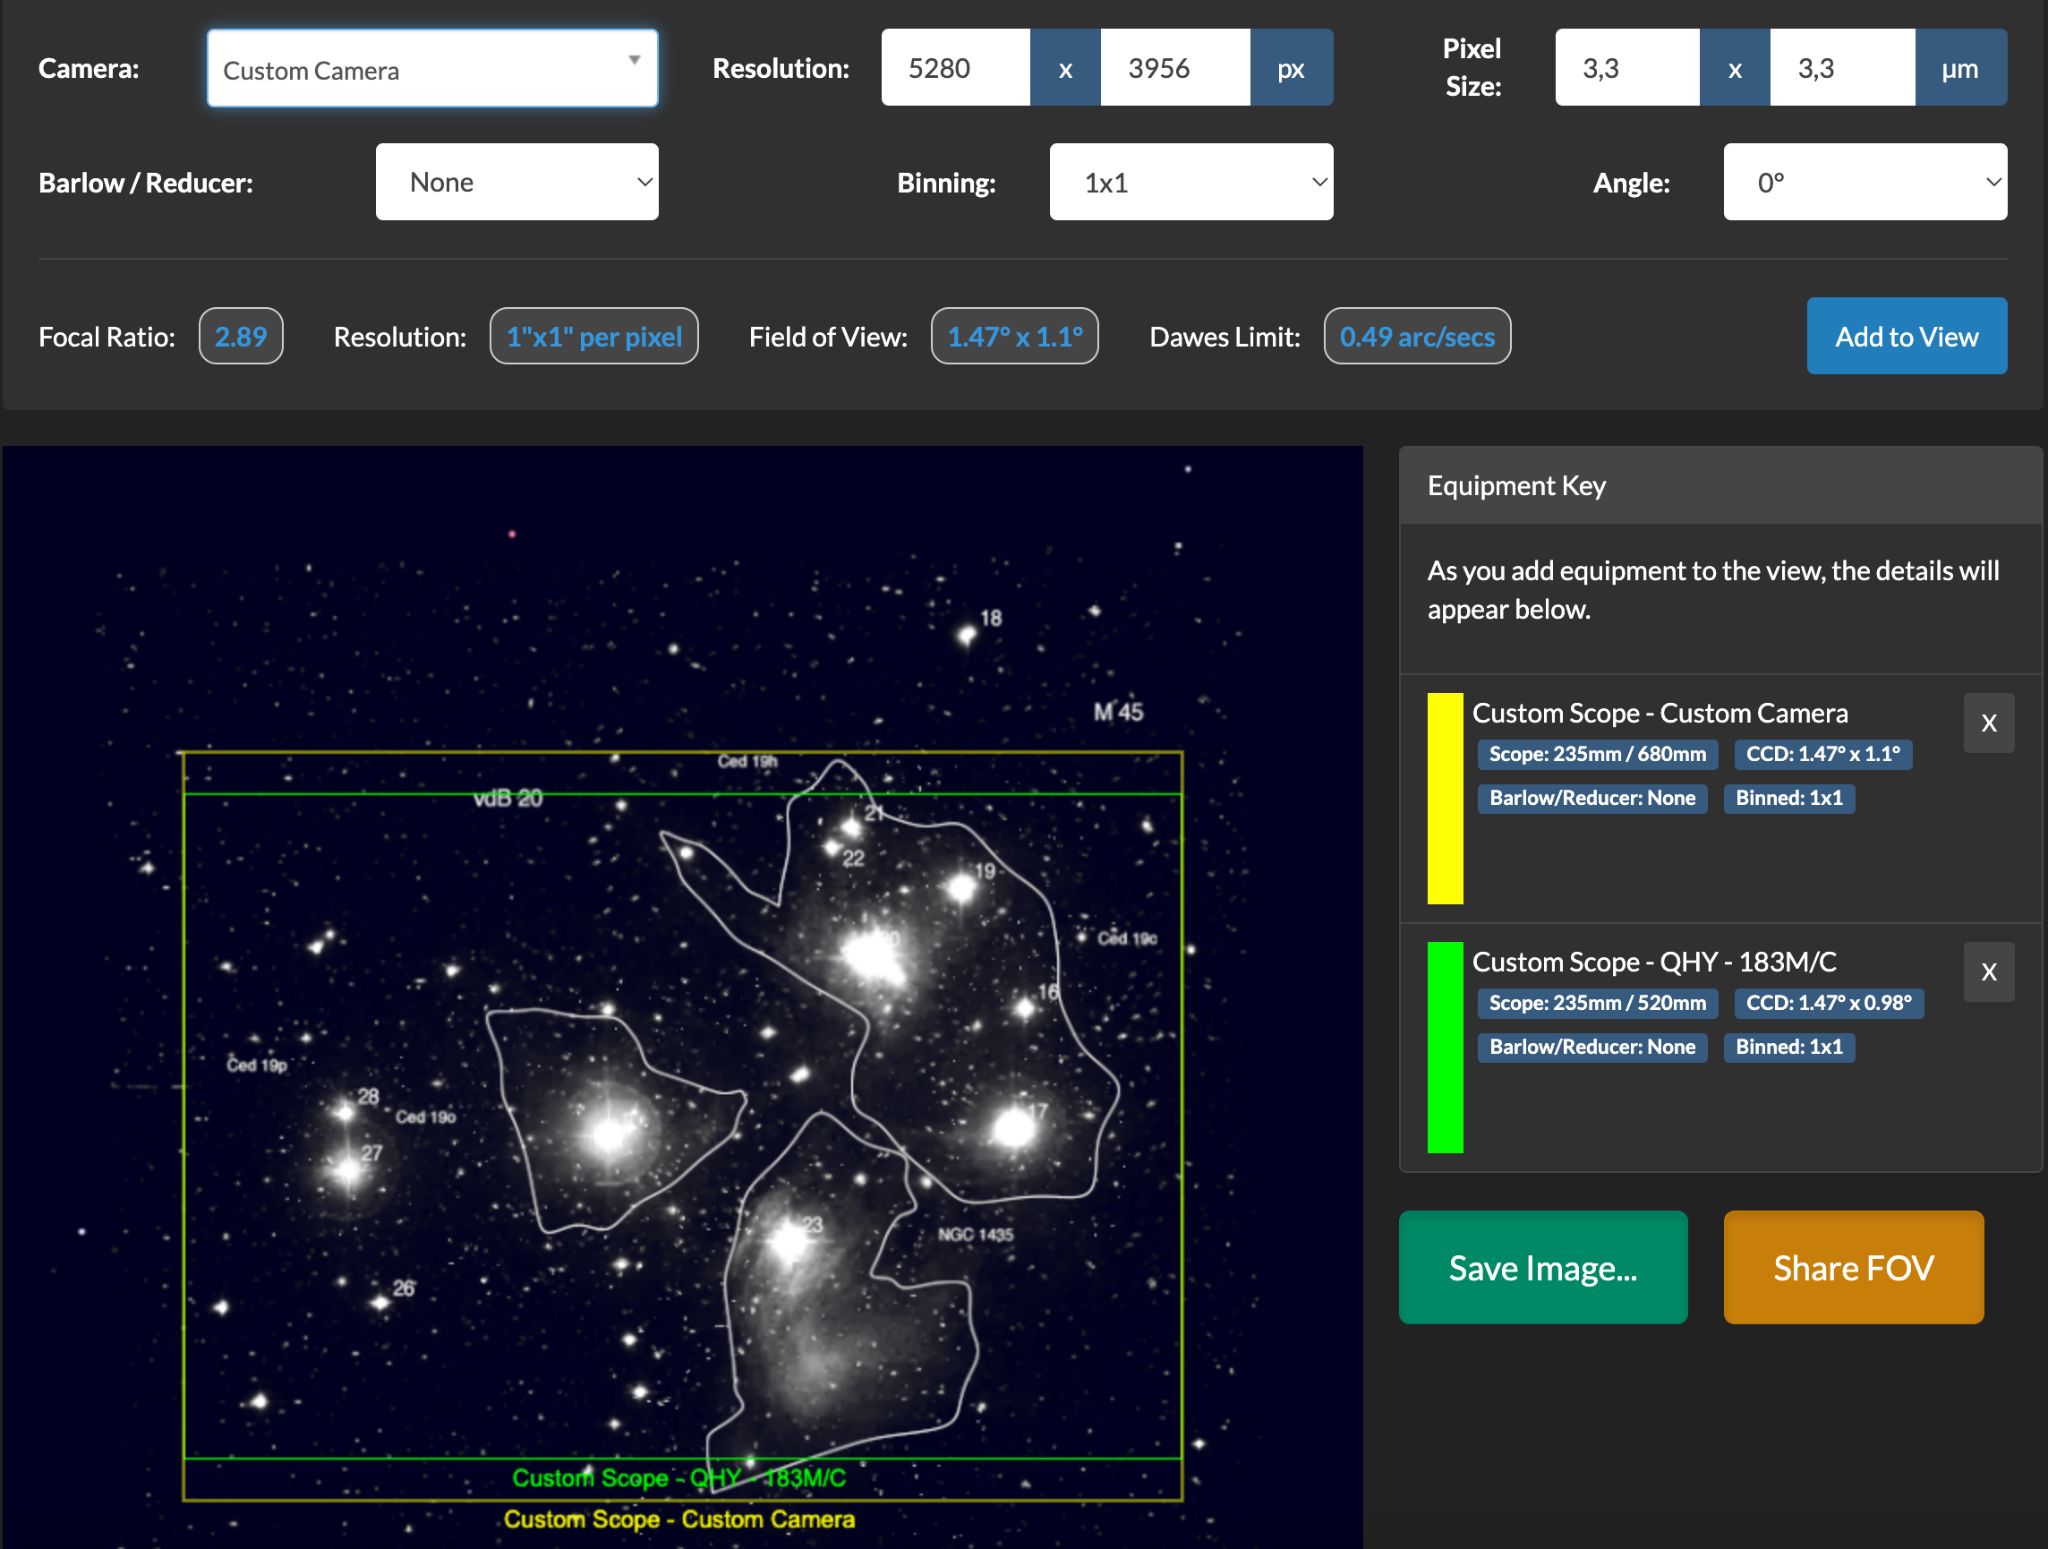The image size is (2048, 1549).
Task: Click the µm unit label beside pixel size
Action: tap(1960, 68)
